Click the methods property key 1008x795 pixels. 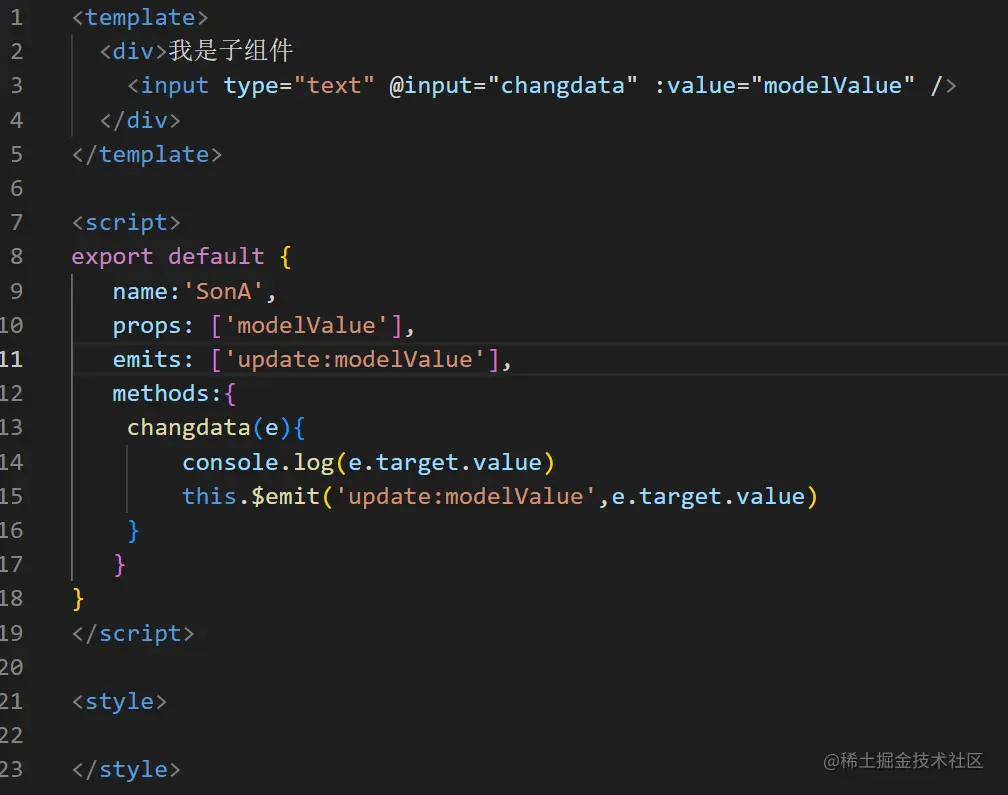161,393
